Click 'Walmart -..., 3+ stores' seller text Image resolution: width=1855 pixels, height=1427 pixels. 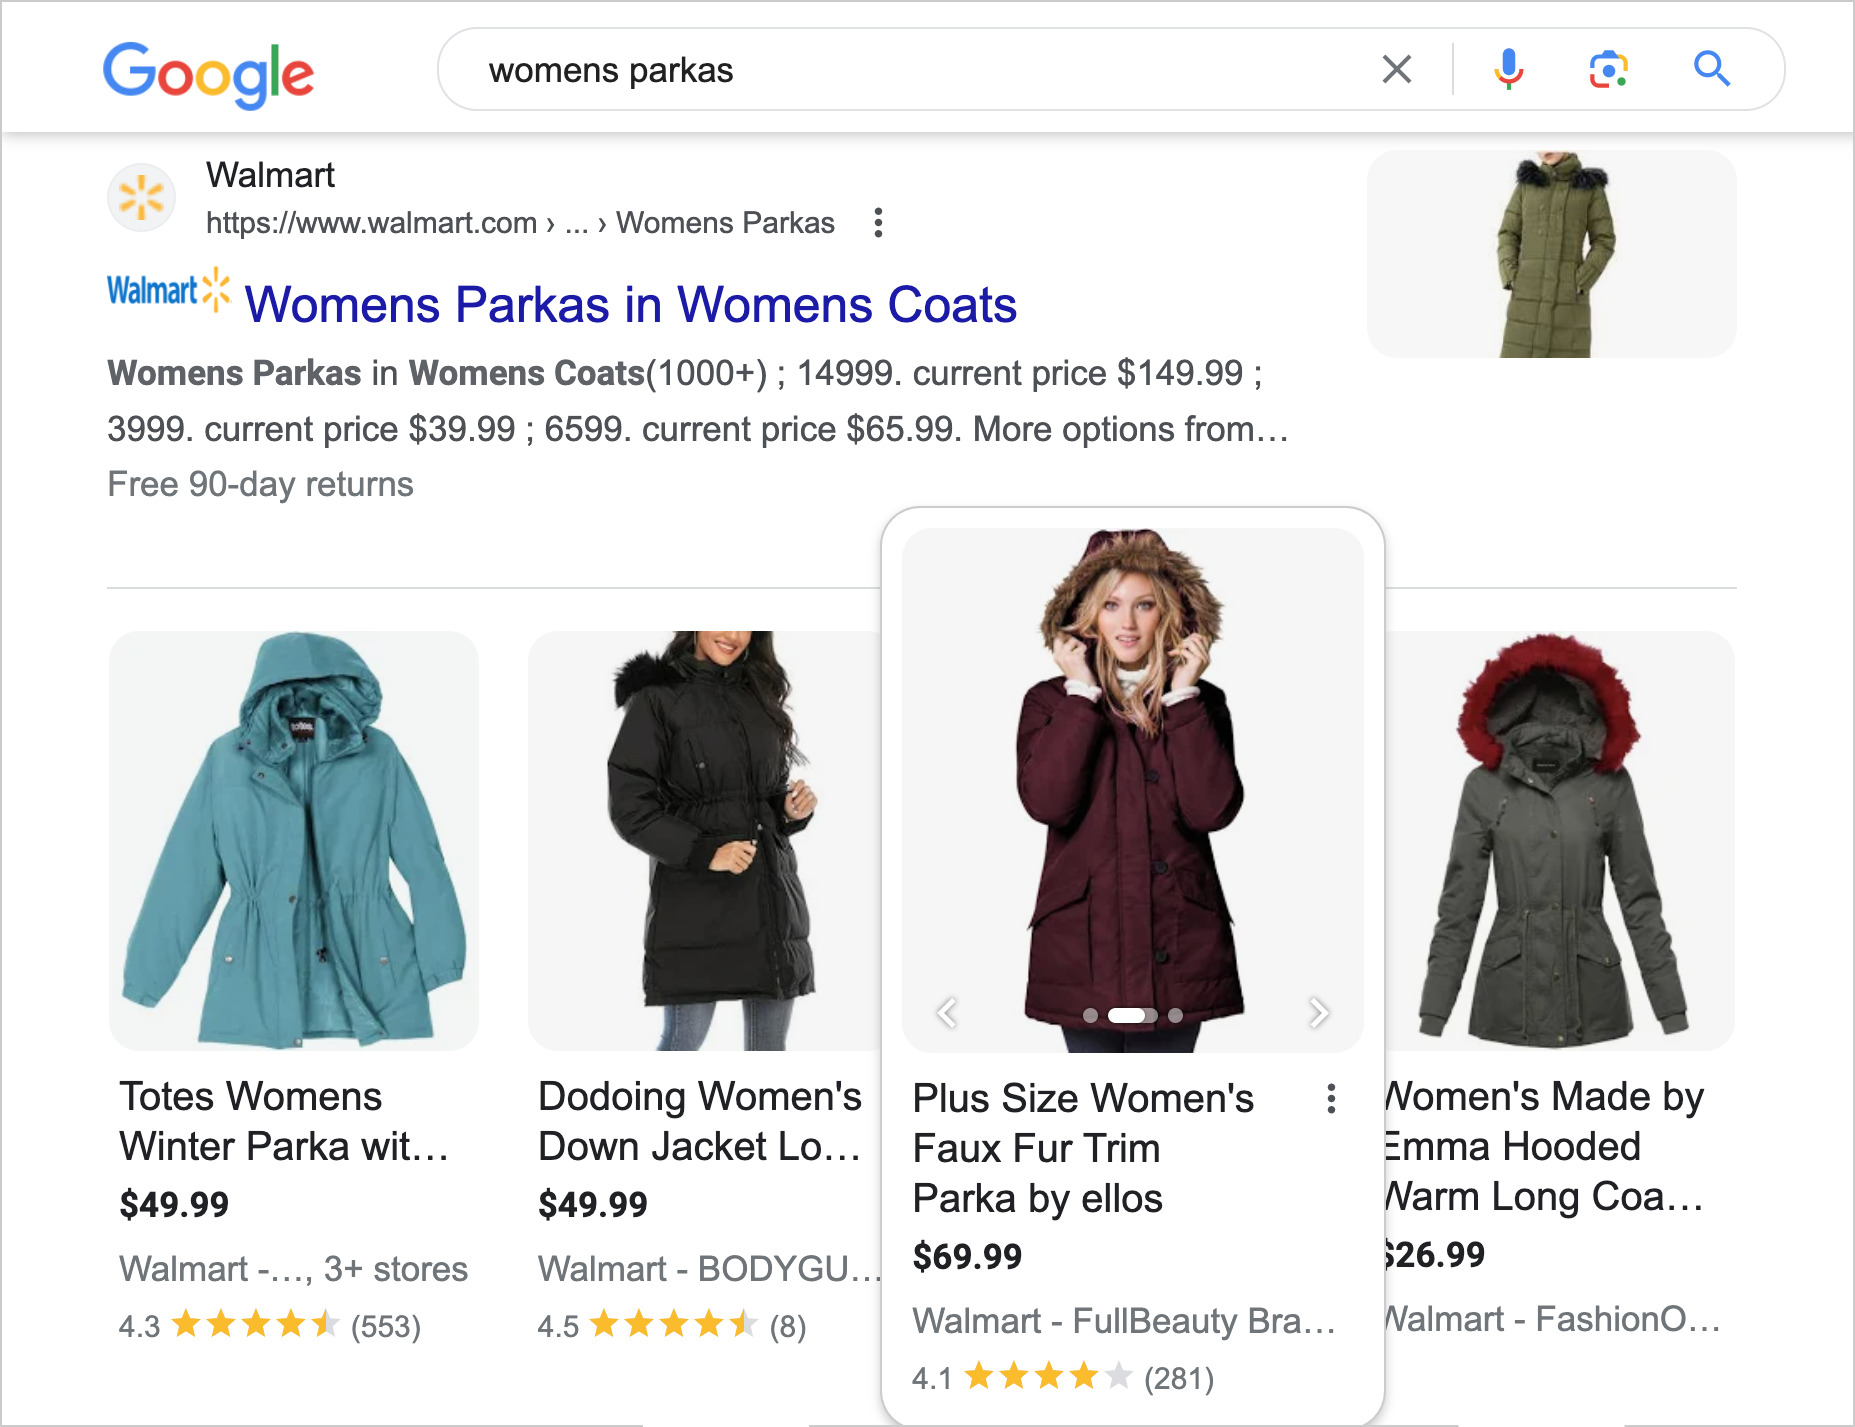[293, 1269]
